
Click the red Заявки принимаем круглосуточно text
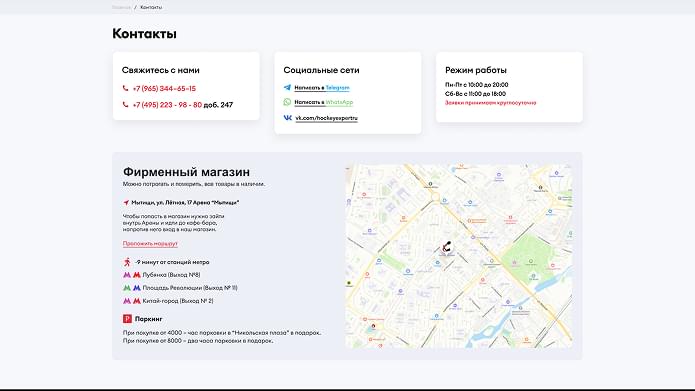tap(491, 103)
